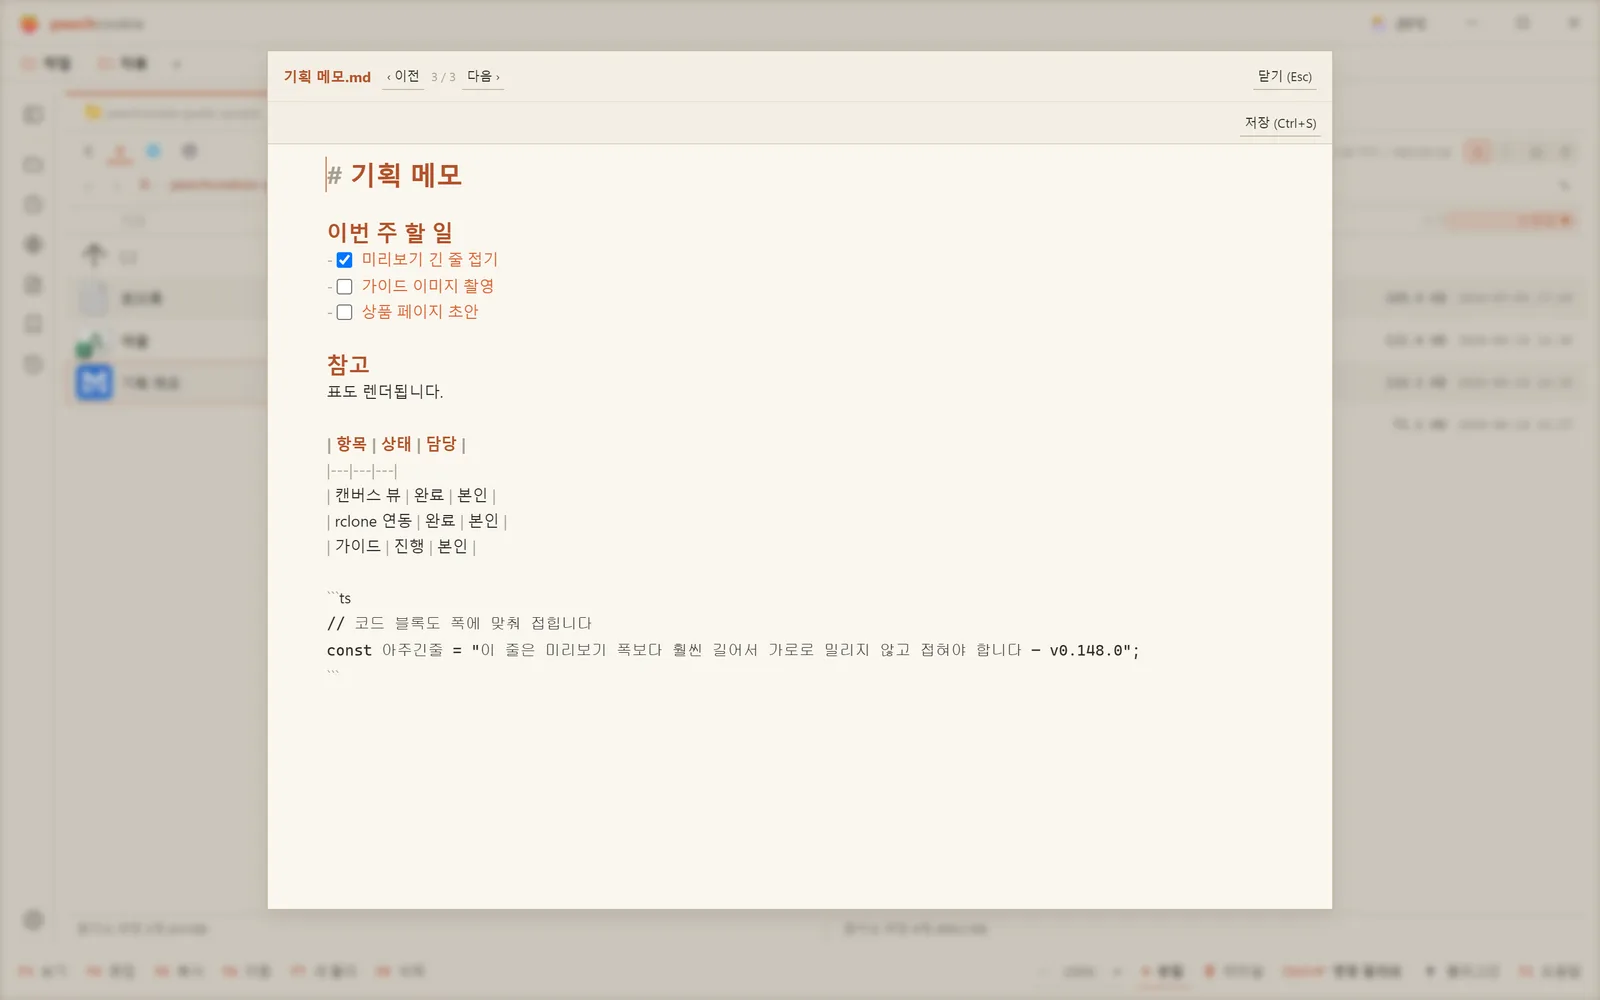Tick the 상품 페이지 초안 checkbox

tap(344, 312)
